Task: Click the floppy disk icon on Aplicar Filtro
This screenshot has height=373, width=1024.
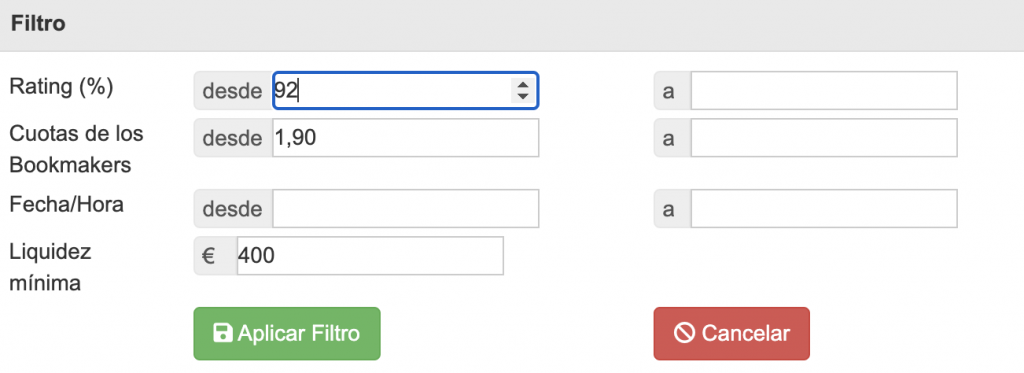Action: 223,333
